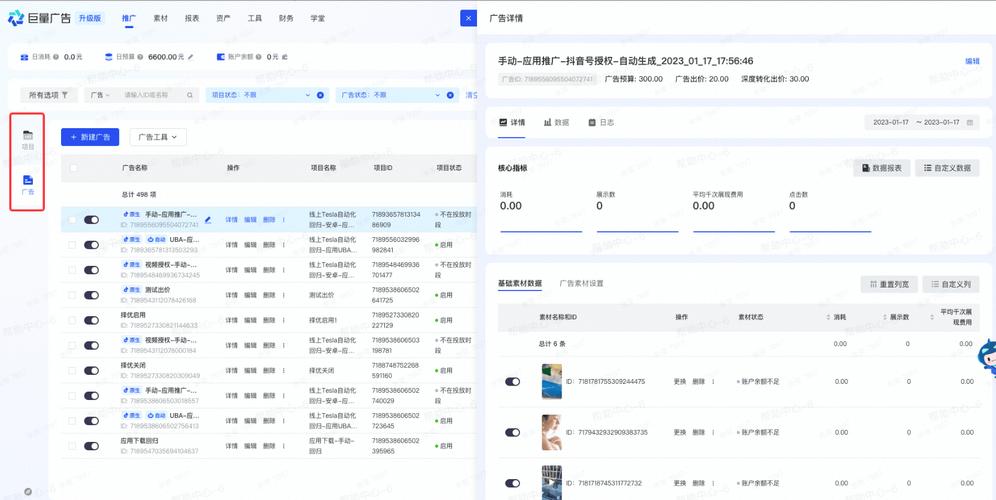This screenshot has height=500, width=996.
Task: Click the calendar icon in date range
Action: (x=970, y=123)
